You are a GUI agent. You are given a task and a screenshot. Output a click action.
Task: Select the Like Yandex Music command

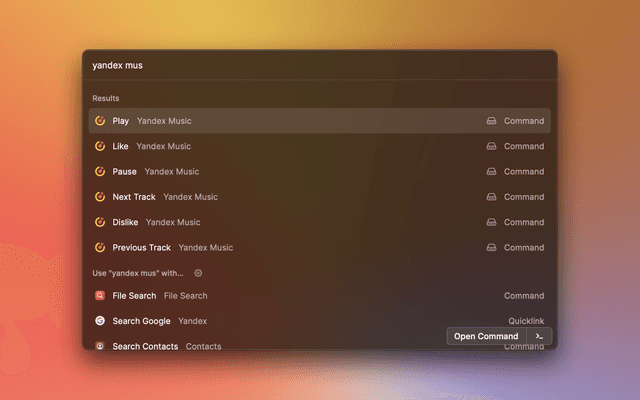(x=320, y=146)
